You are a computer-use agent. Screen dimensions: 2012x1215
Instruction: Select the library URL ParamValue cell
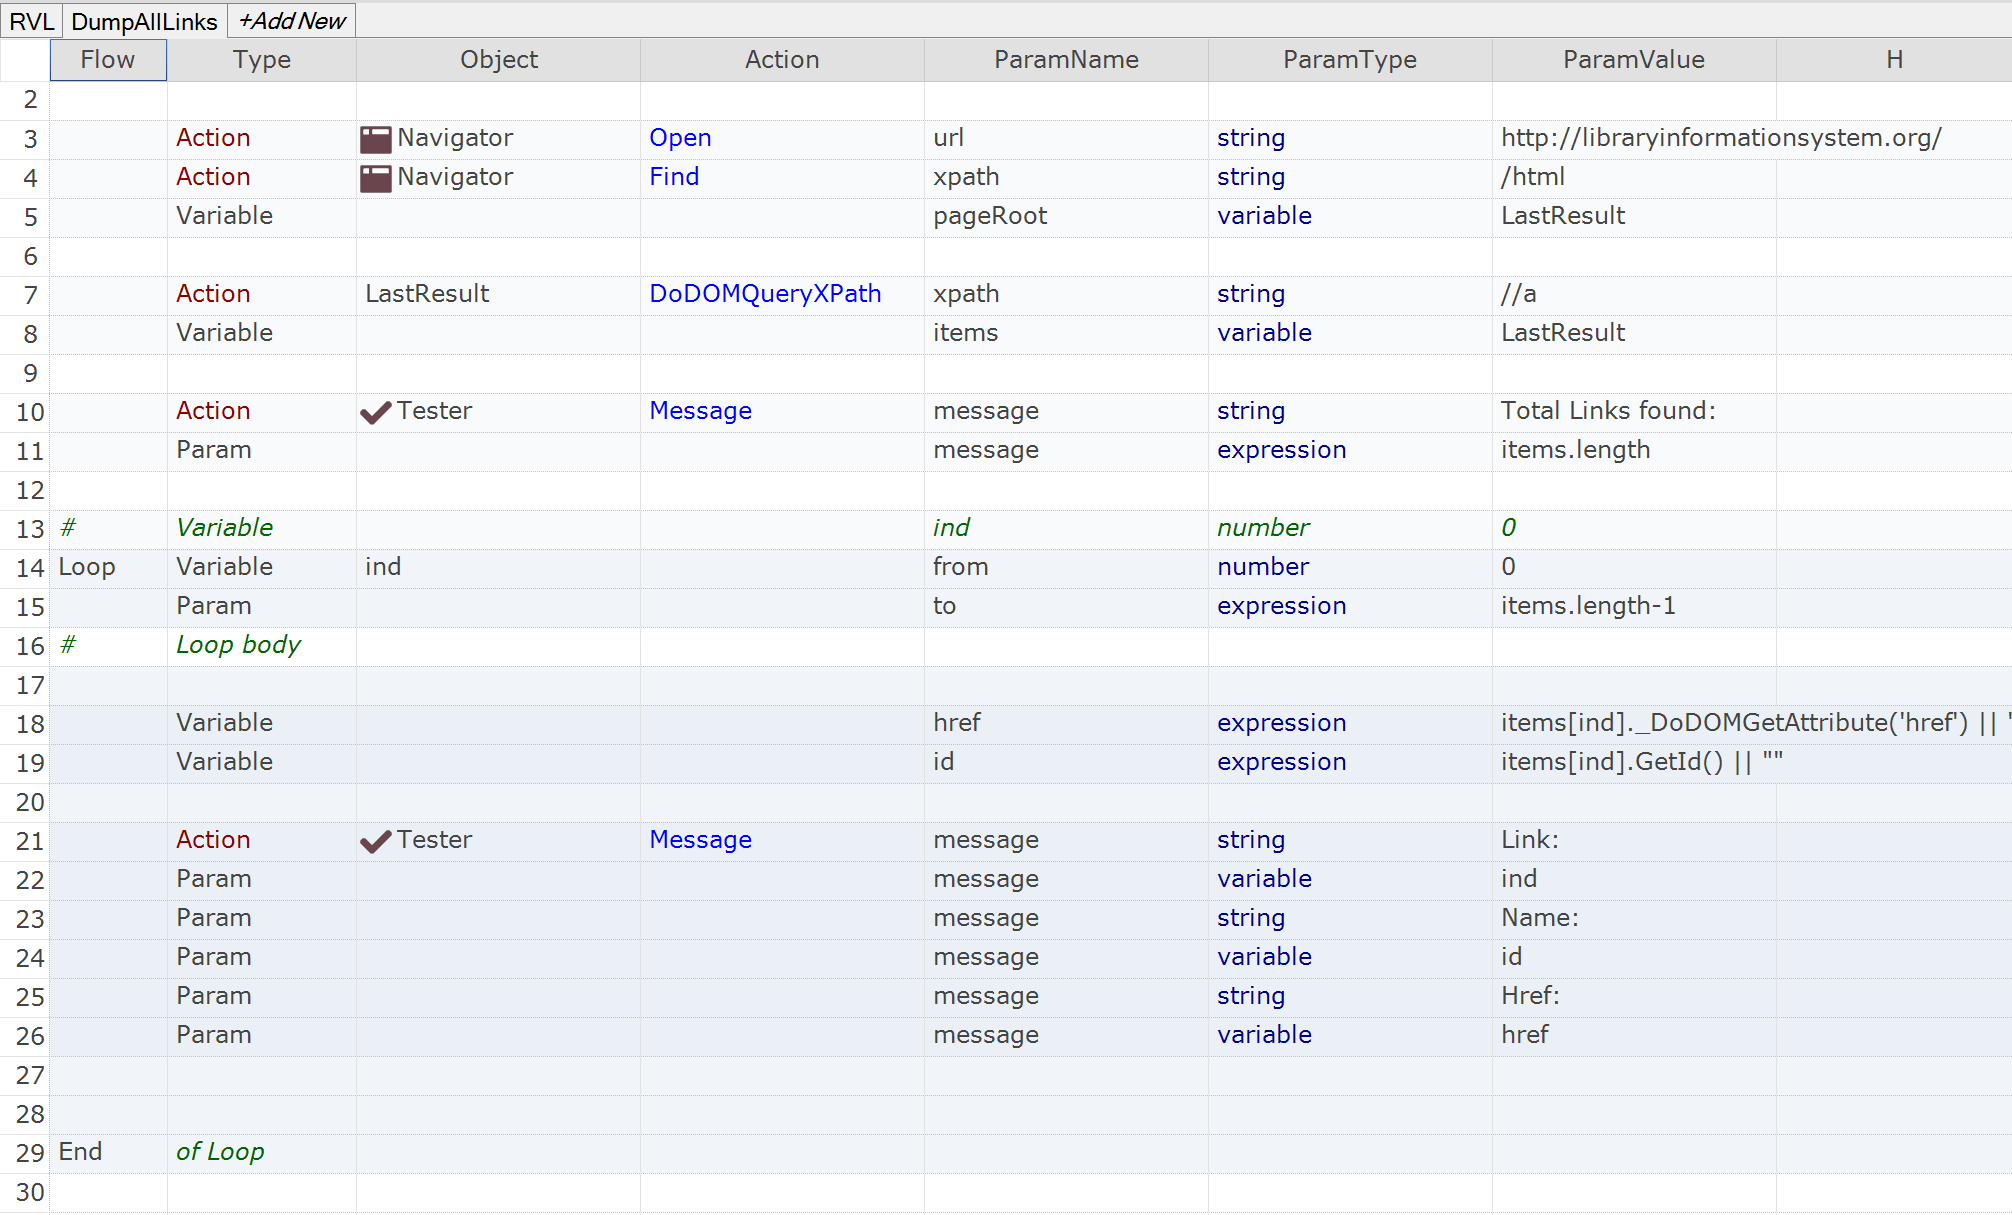click(x=1720, y=138)
